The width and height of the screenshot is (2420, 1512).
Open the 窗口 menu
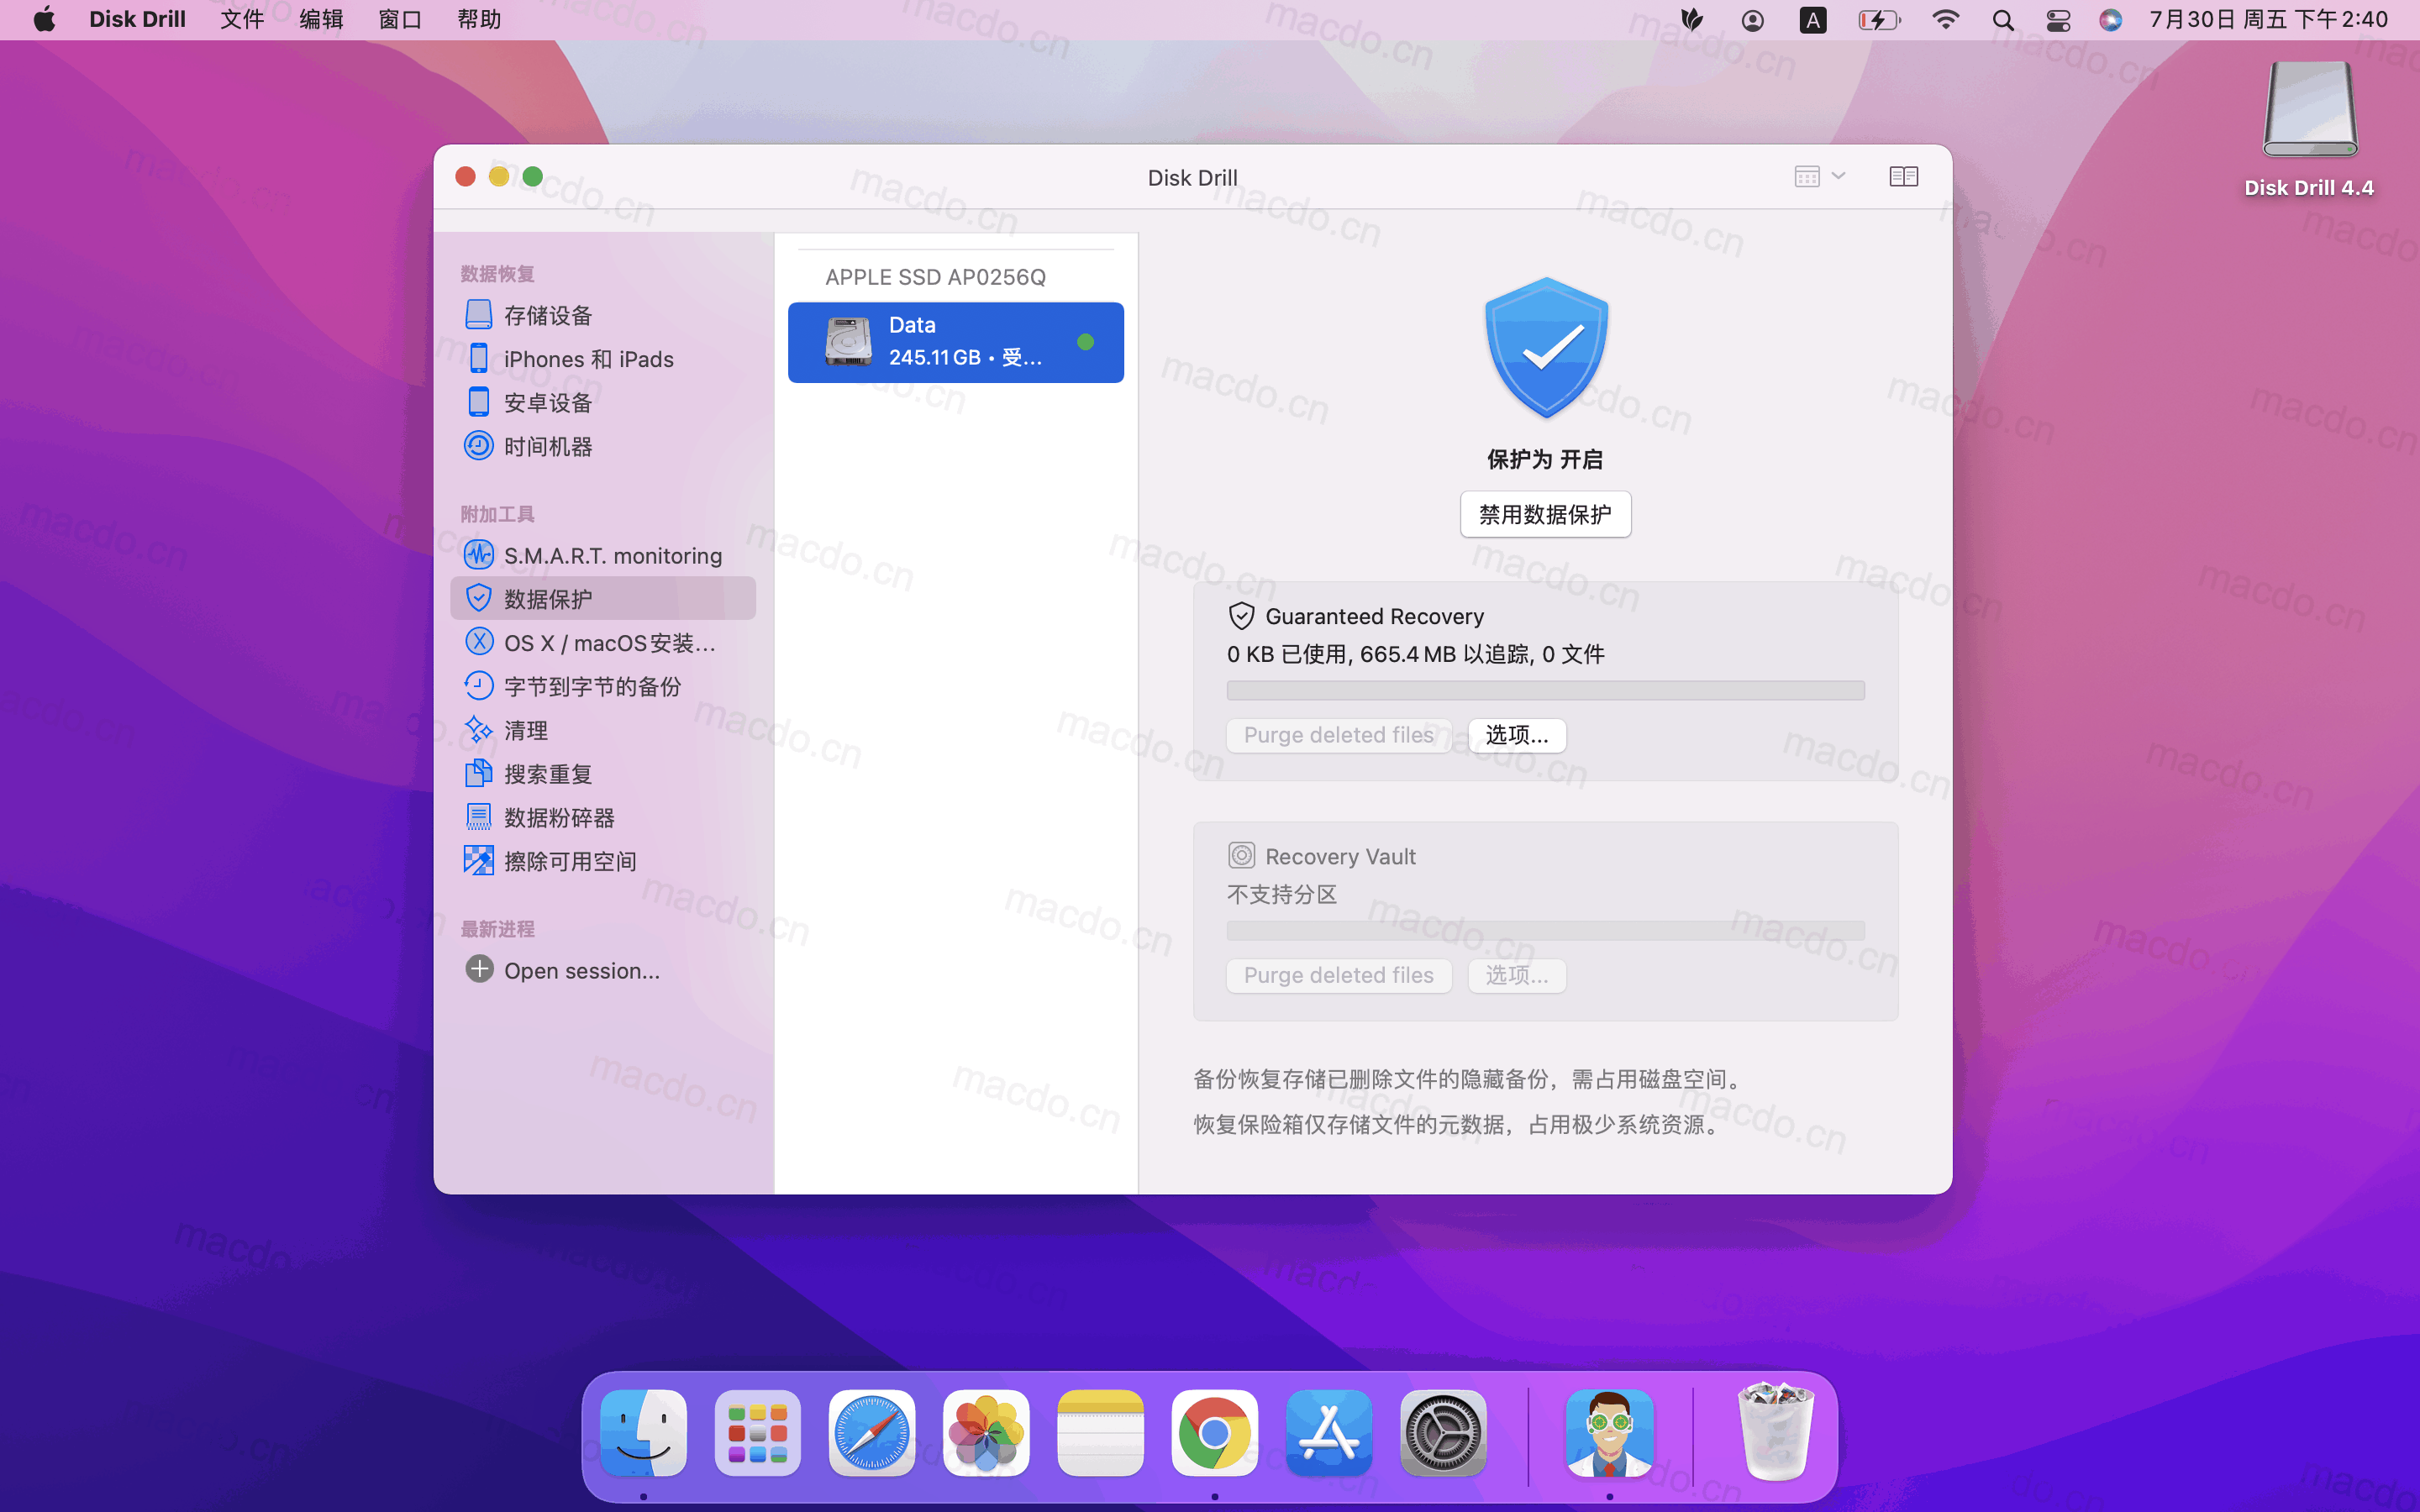point(400,19)
